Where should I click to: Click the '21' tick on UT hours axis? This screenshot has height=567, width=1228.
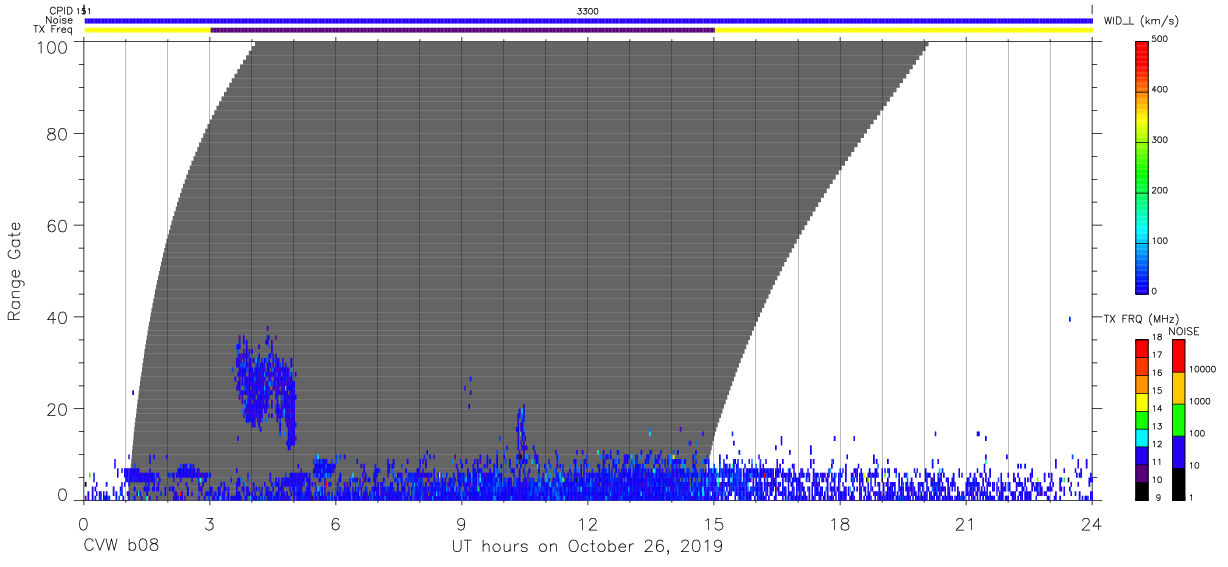point(966,523)
